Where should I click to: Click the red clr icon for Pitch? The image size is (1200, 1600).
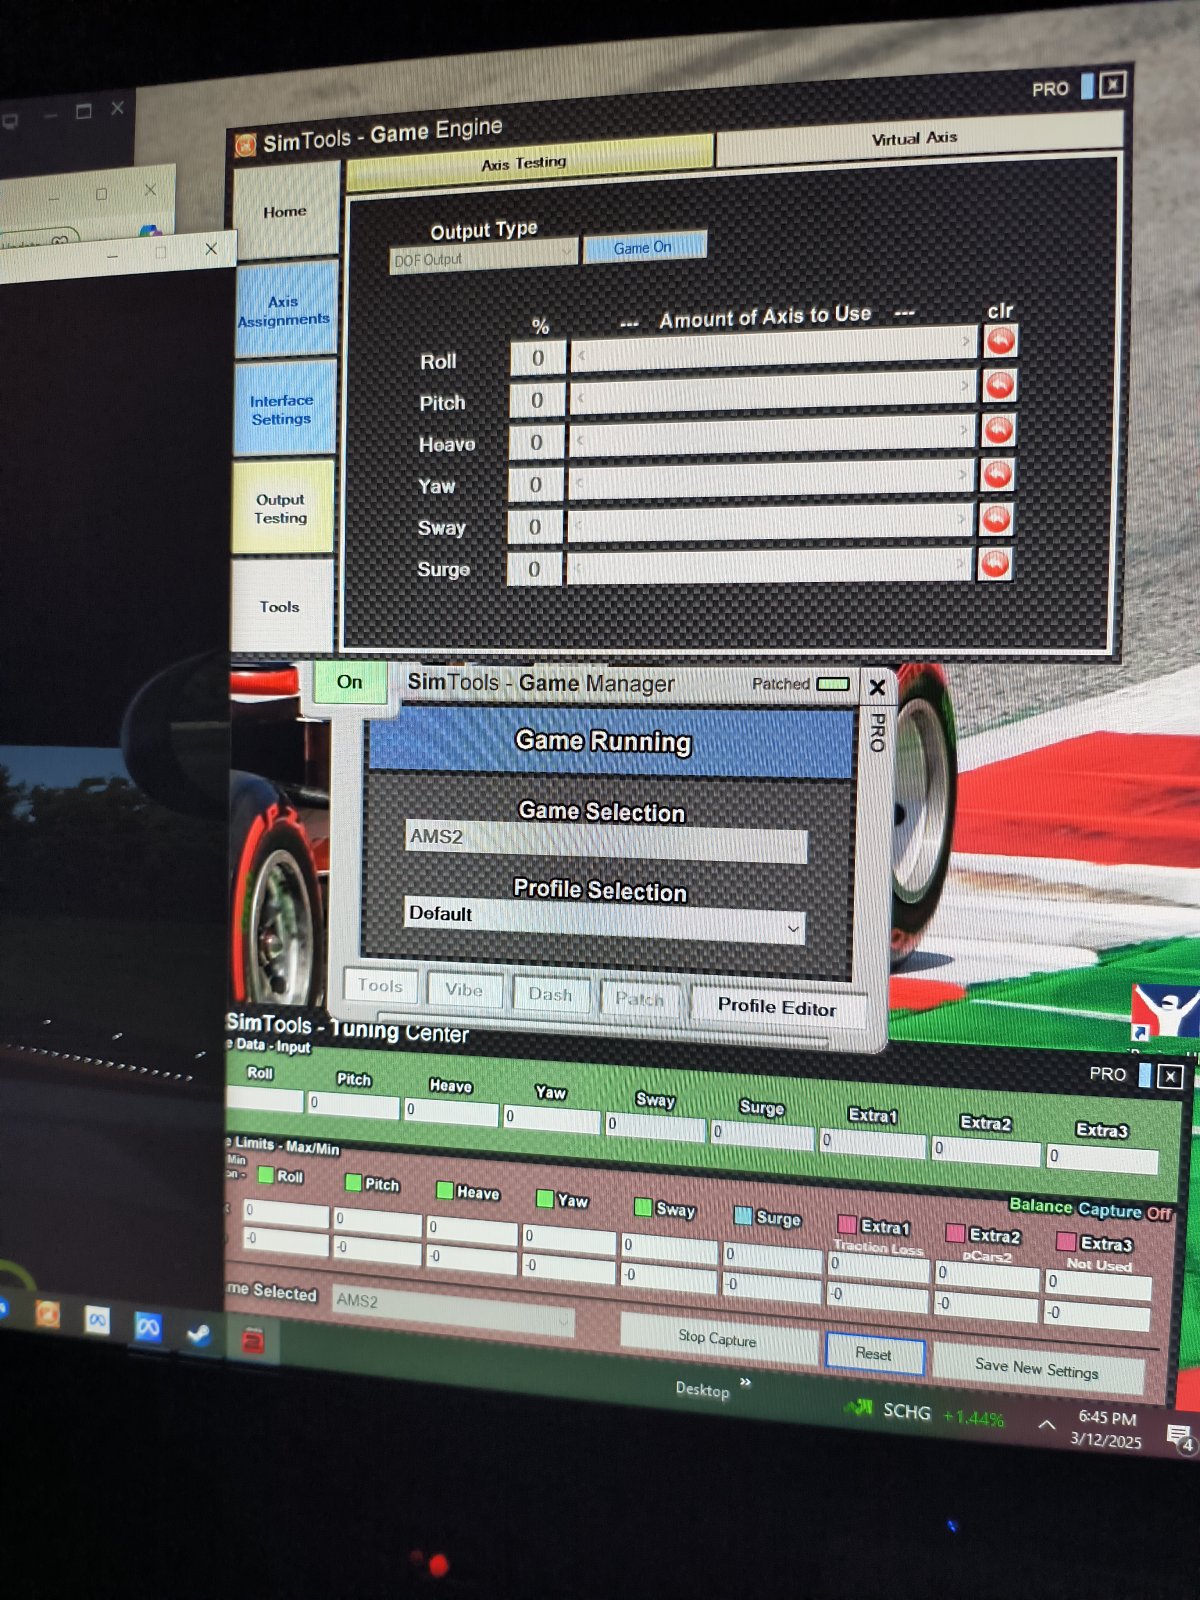(999, 385)
